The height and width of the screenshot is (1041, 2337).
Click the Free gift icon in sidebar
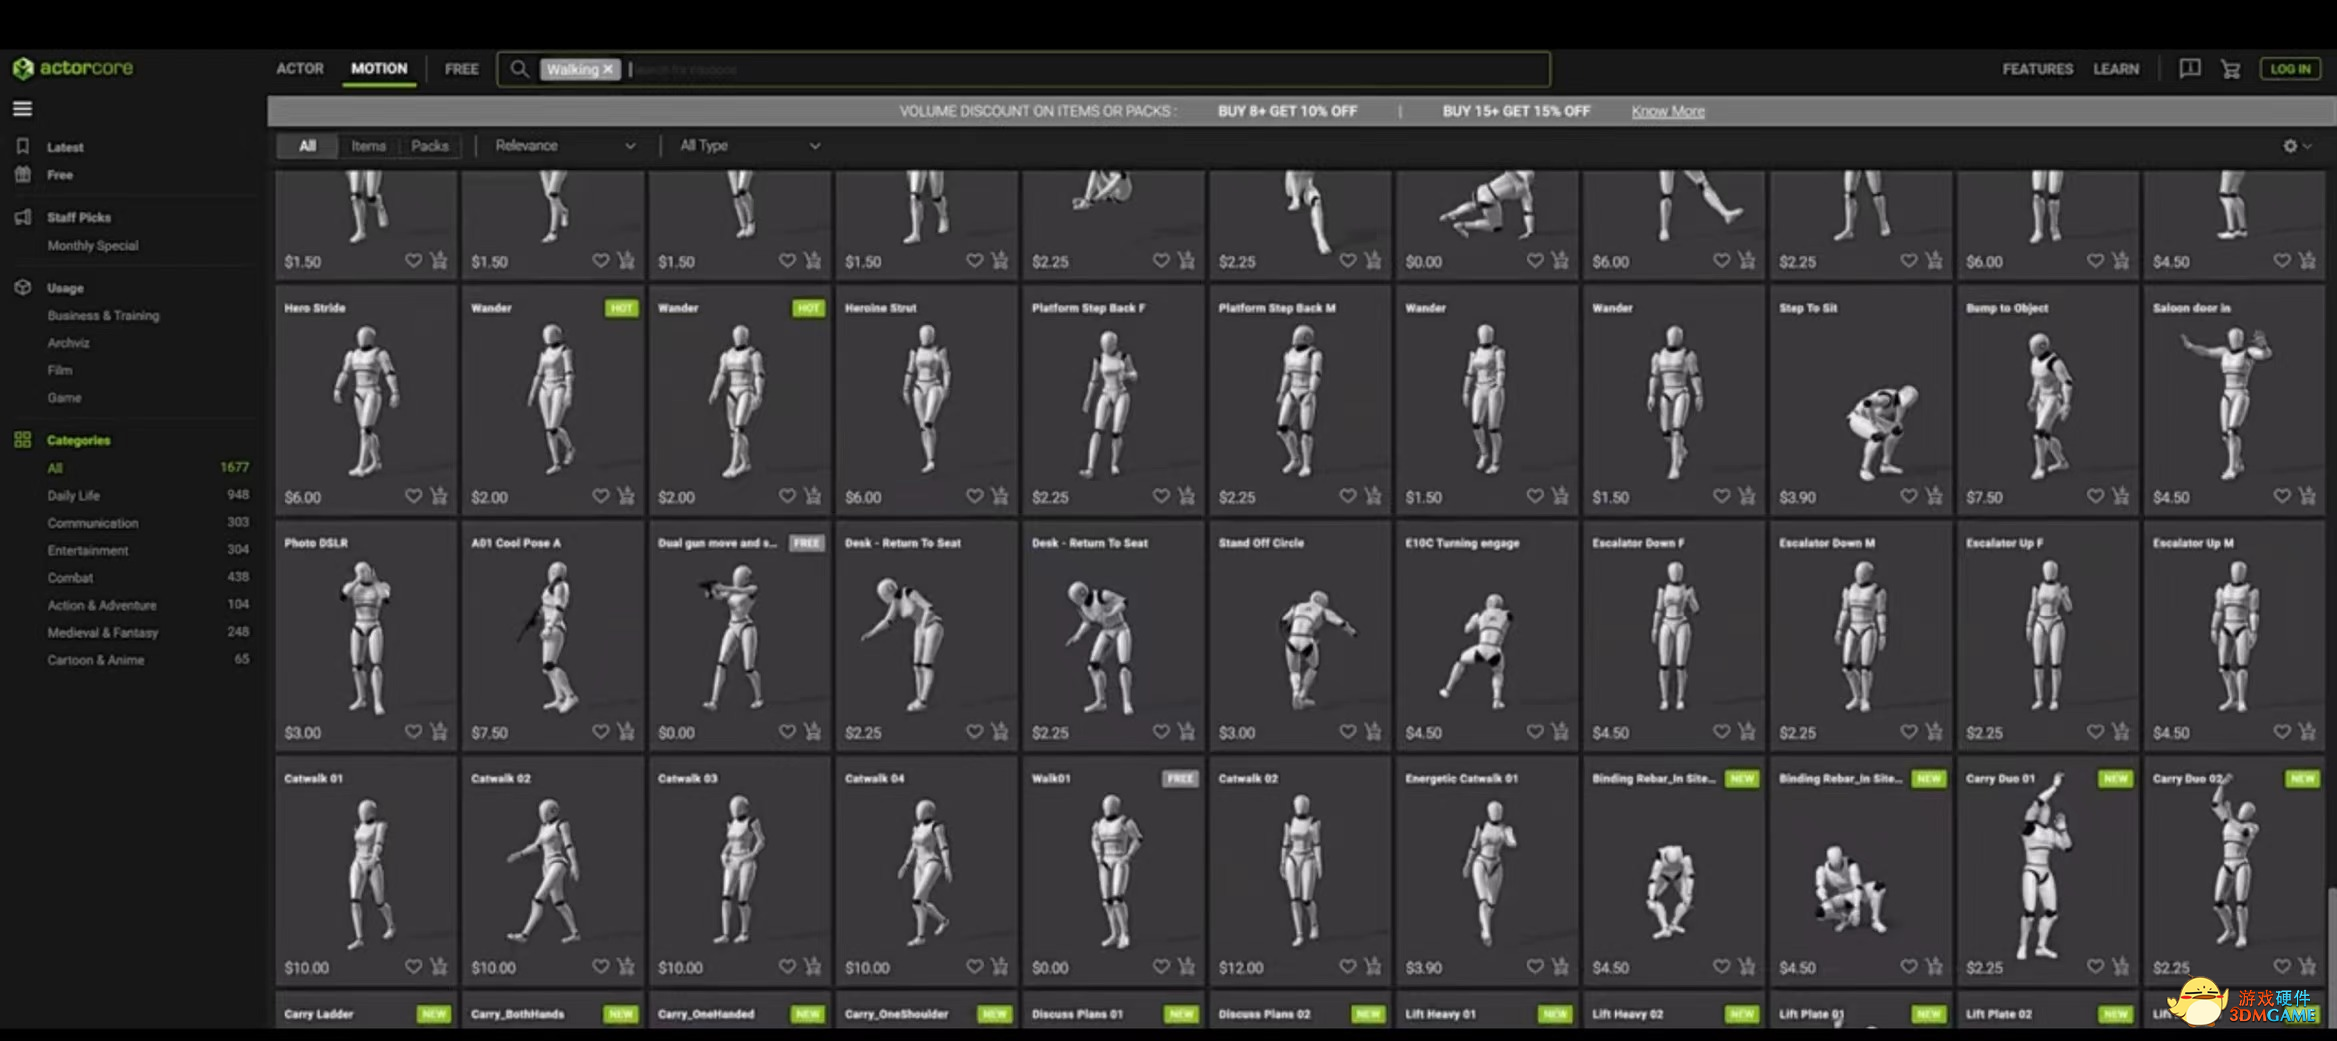(22, 174)
